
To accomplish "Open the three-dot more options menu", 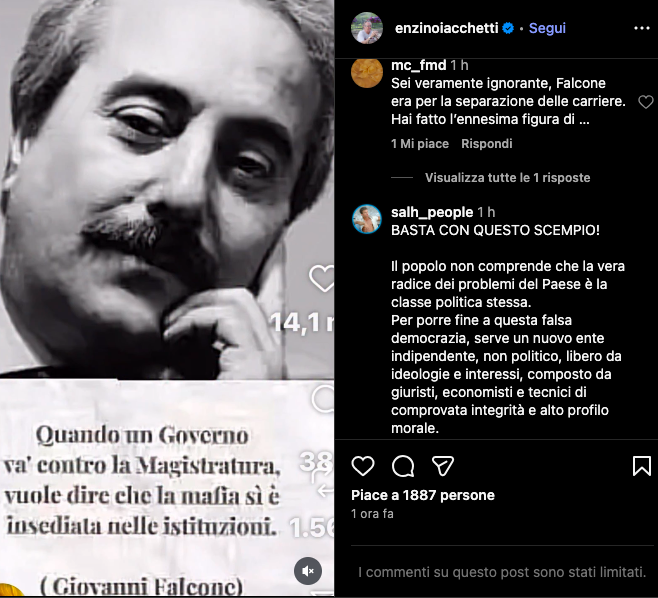I will (x=642, y=28).
